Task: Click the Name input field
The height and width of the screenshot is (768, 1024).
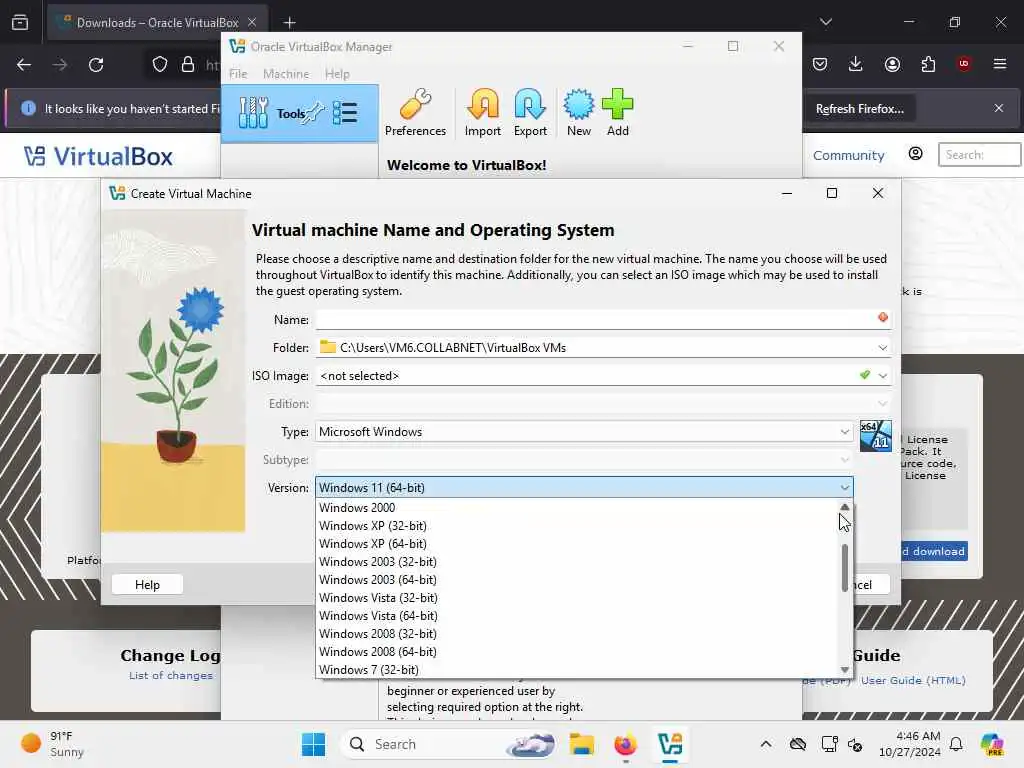Action: 602,319
